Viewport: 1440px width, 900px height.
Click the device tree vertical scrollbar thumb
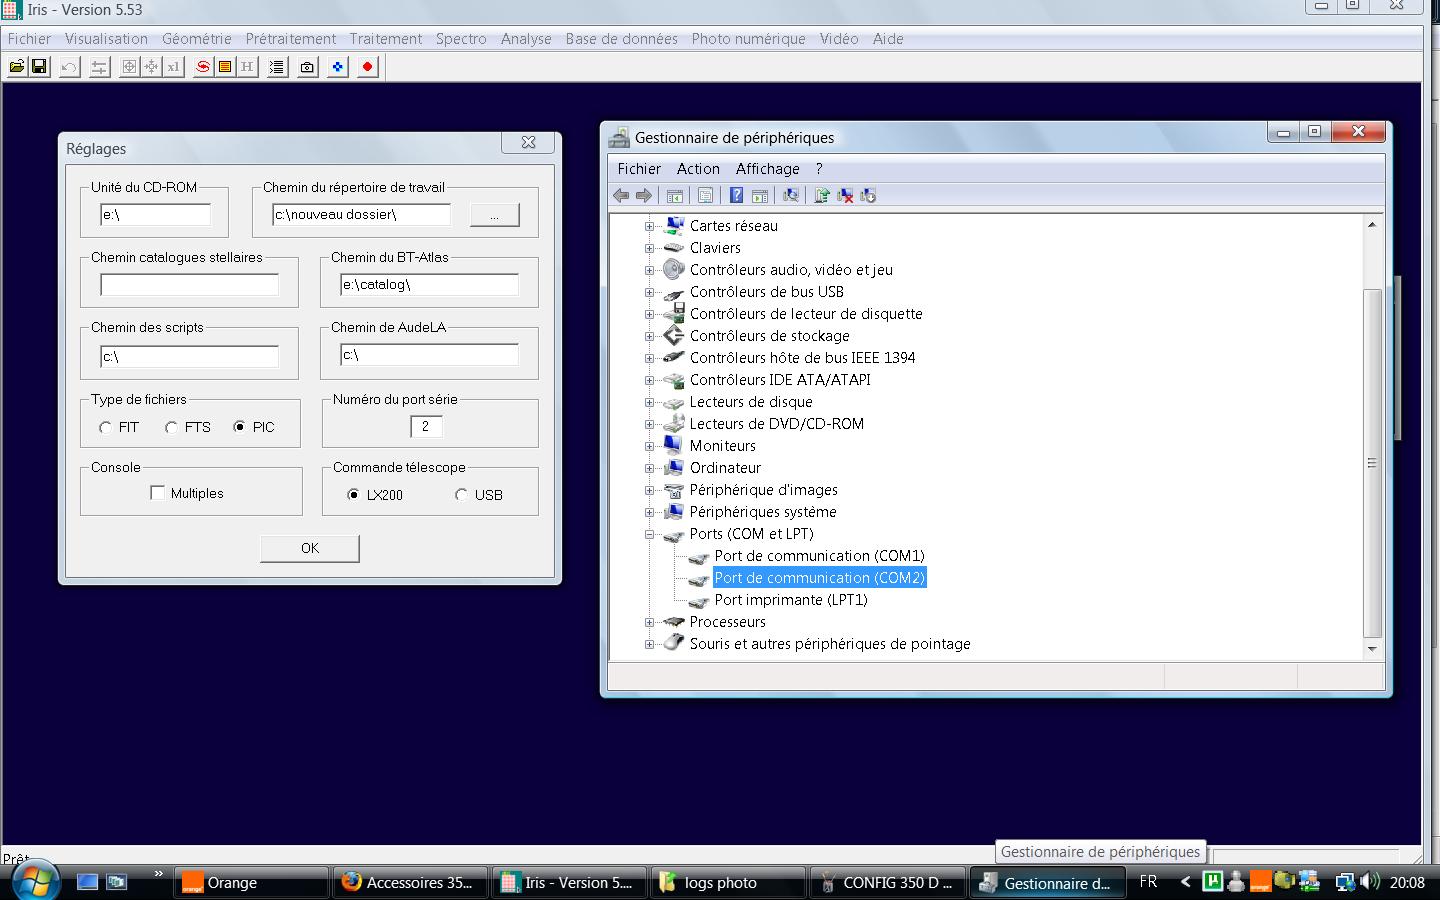click(1372, 463)
